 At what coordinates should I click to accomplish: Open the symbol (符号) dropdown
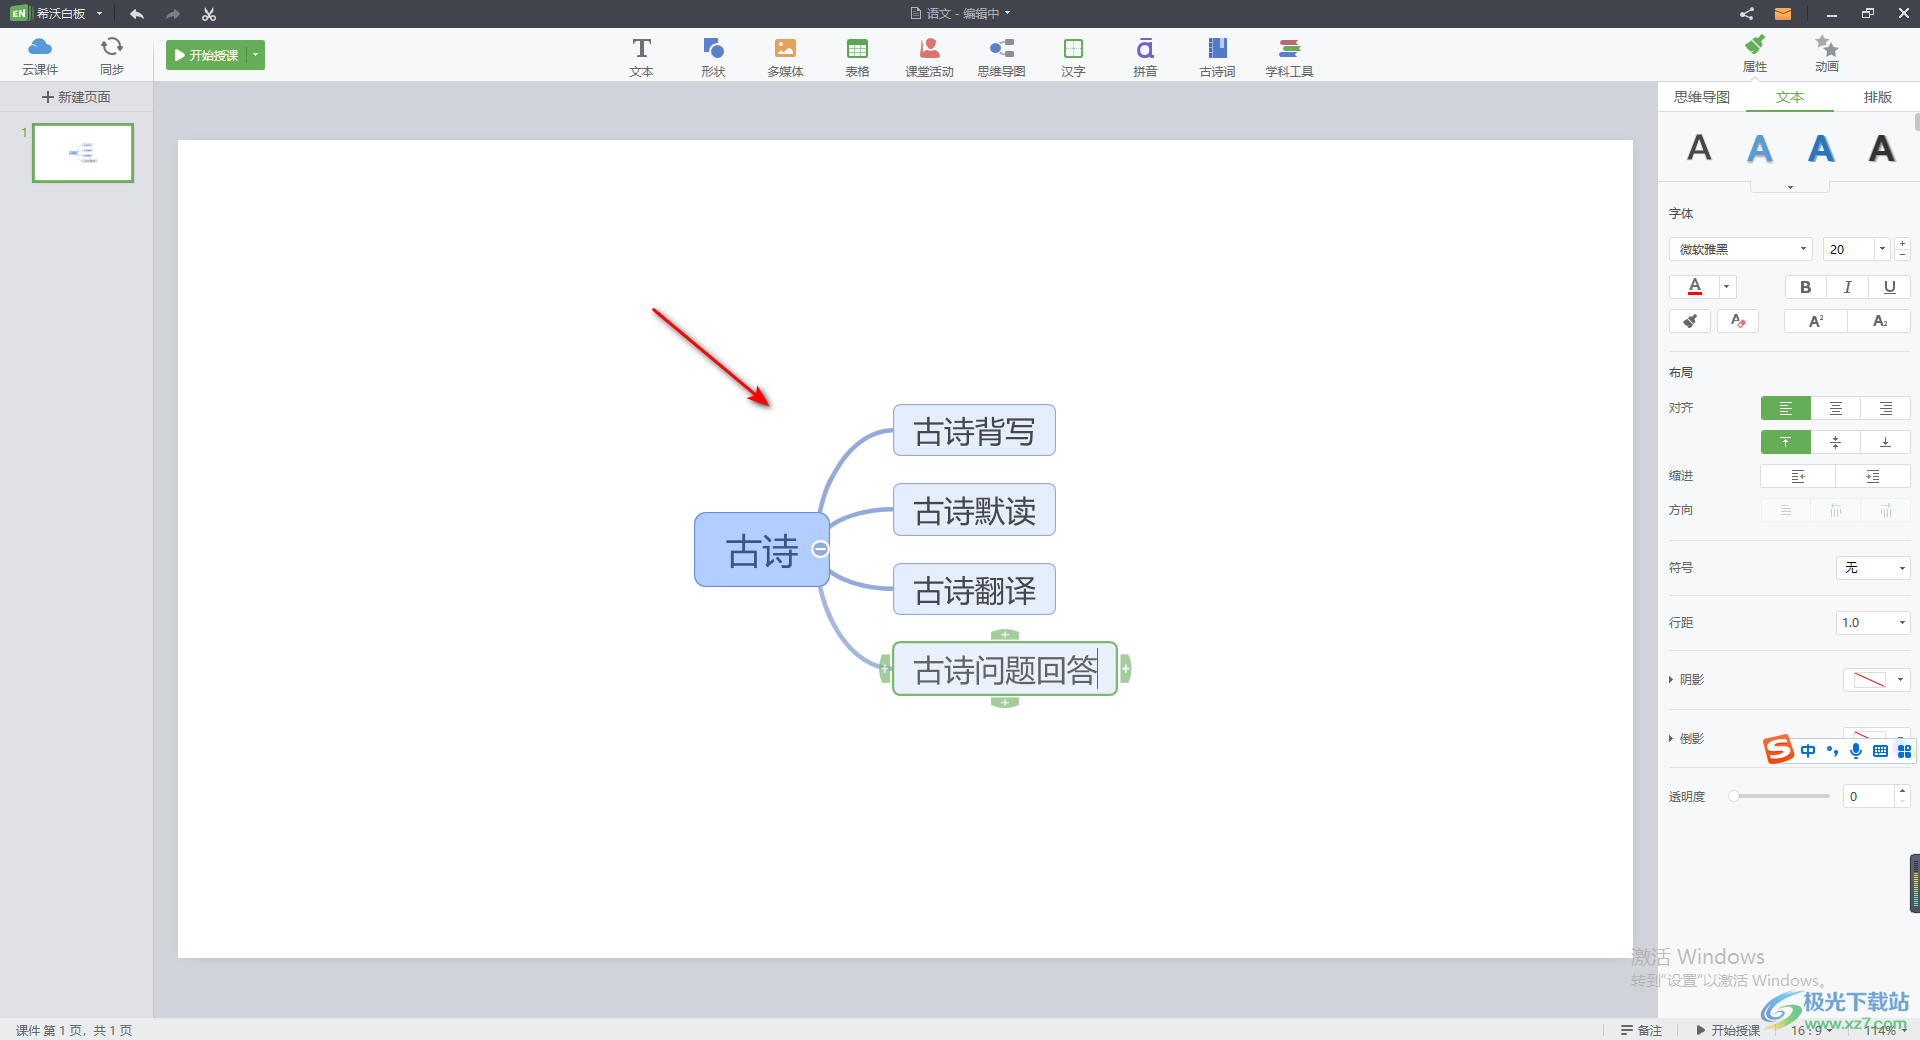pos(1873,568)
